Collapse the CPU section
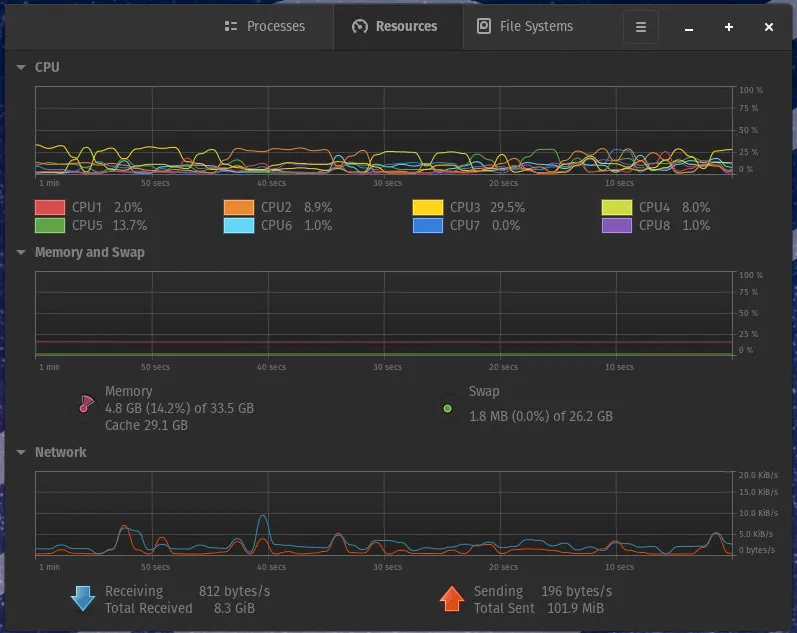Image resolution: width=797 pixels, height=633 pixels. coord(21,67)
